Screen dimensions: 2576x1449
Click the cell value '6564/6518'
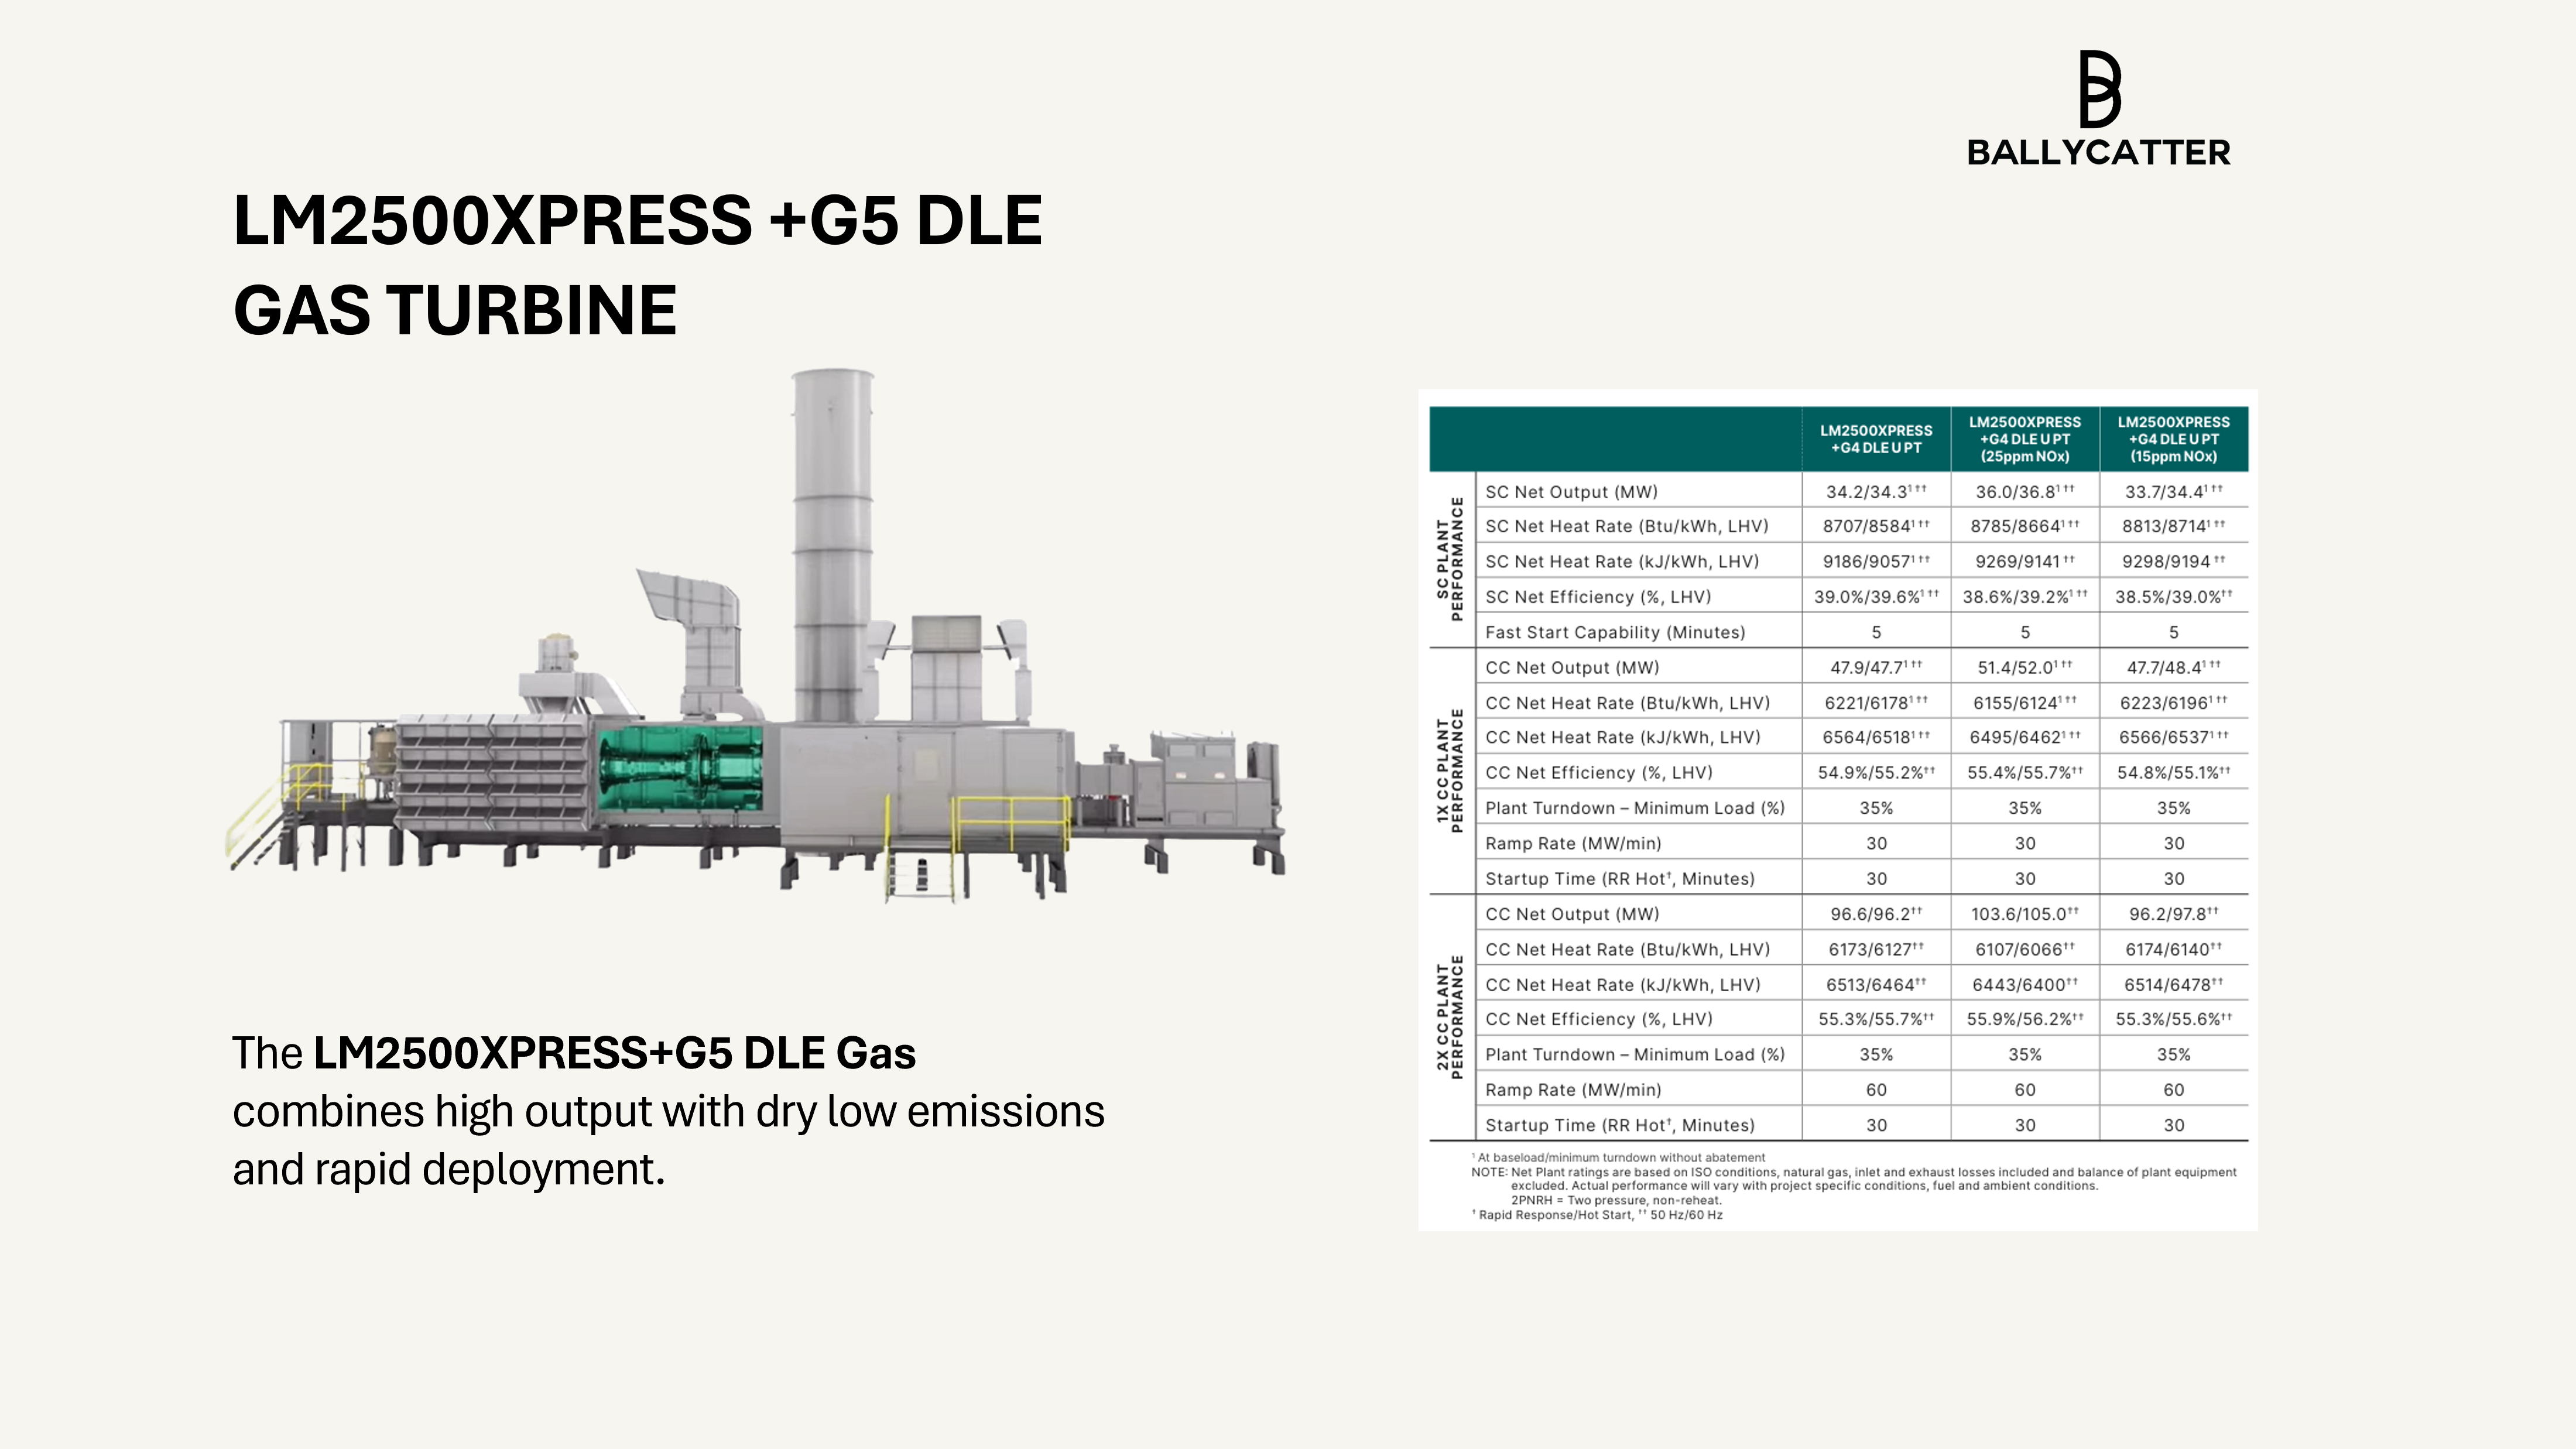[1876, 737]
